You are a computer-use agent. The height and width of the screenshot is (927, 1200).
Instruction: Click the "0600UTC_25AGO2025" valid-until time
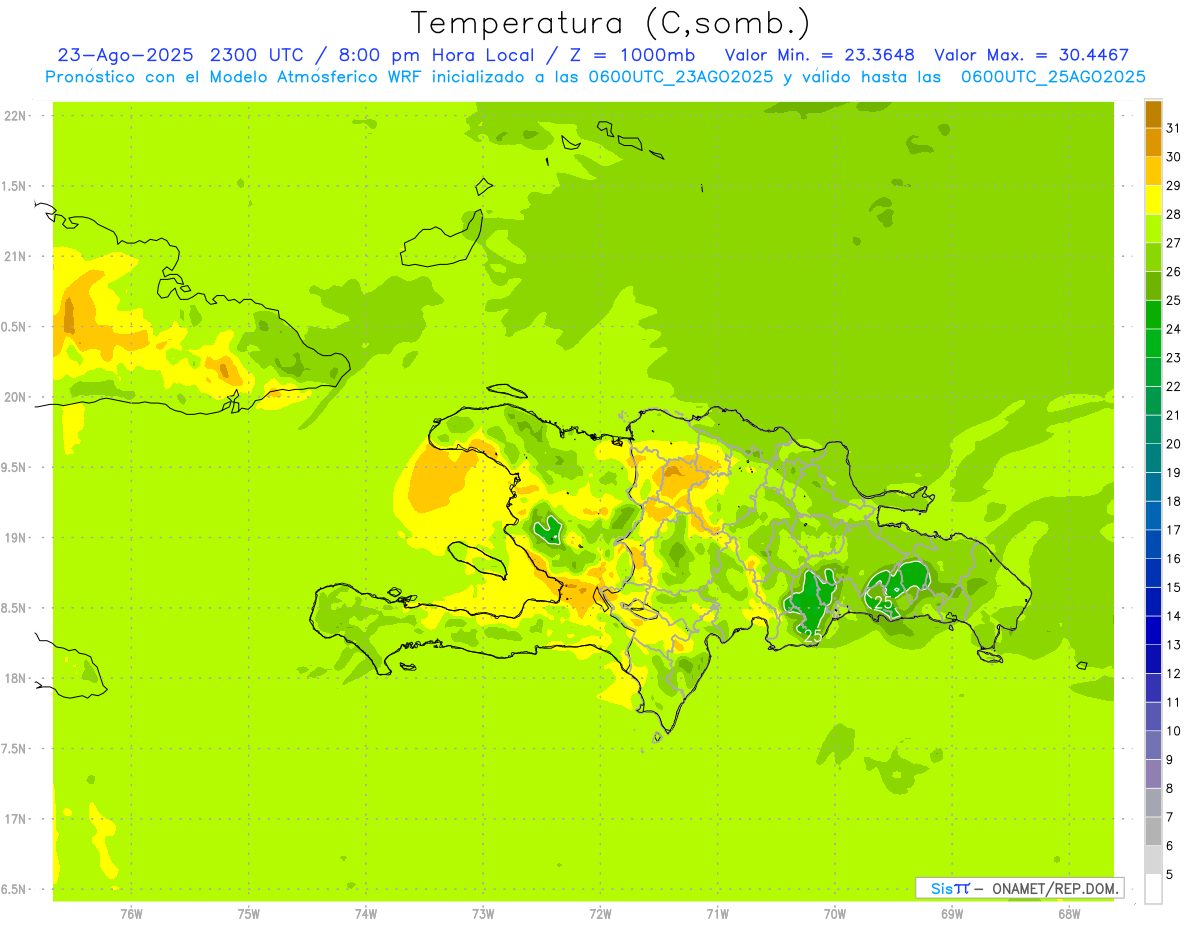point(1053,77)
